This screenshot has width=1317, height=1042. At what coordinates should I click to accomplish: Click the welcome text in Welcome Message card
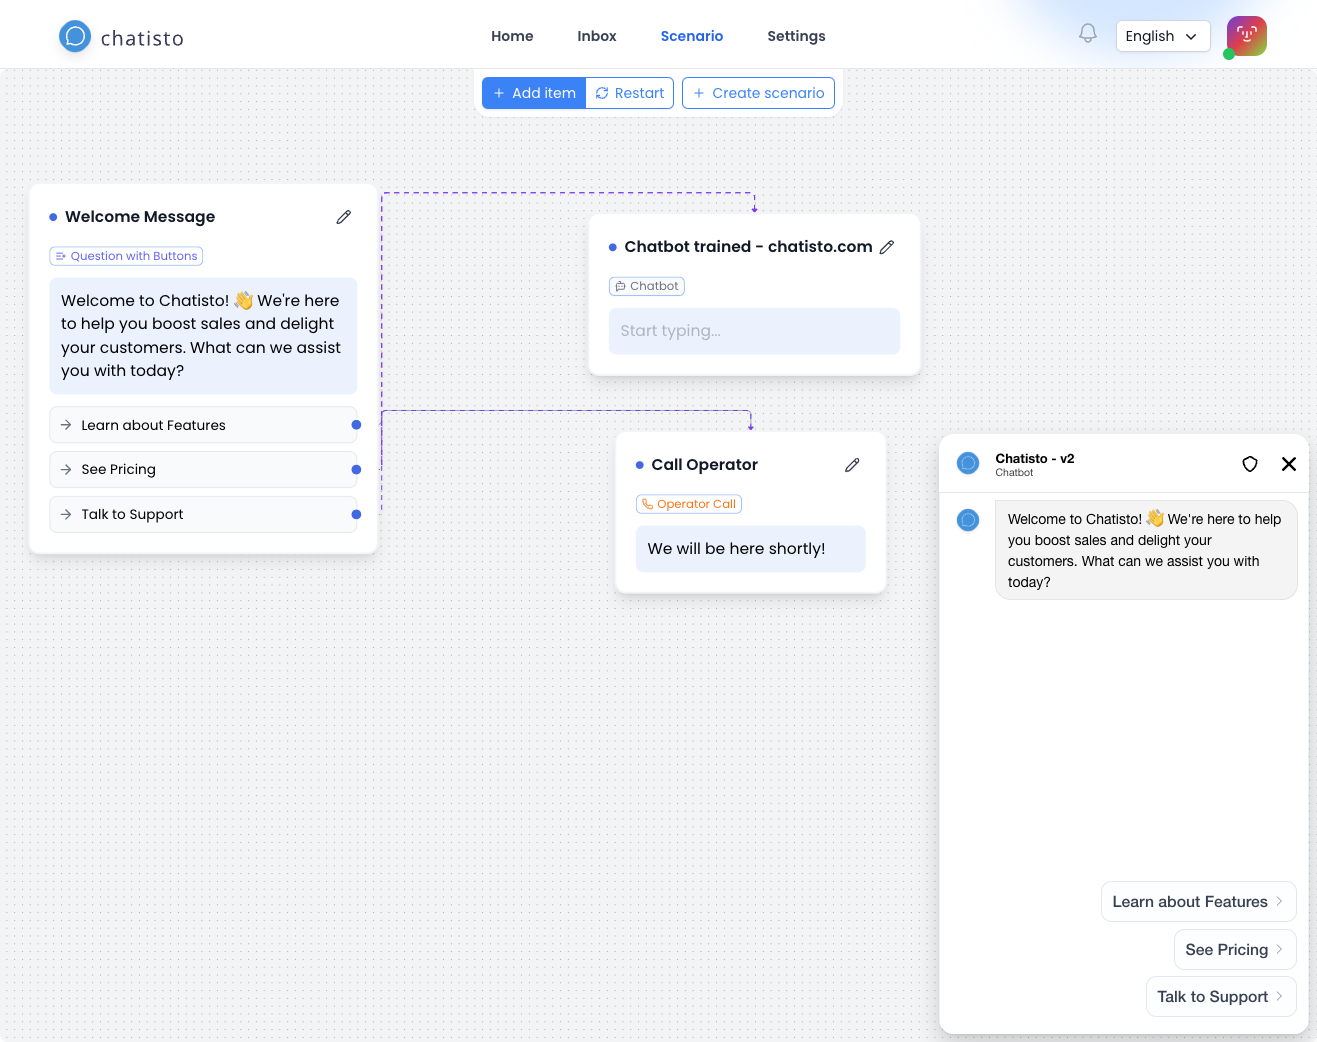pyautogui.click(x=203, y=336)
